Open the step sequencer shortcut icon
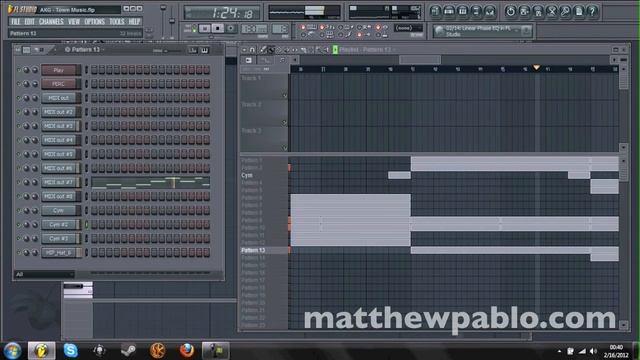 [449, 11]
